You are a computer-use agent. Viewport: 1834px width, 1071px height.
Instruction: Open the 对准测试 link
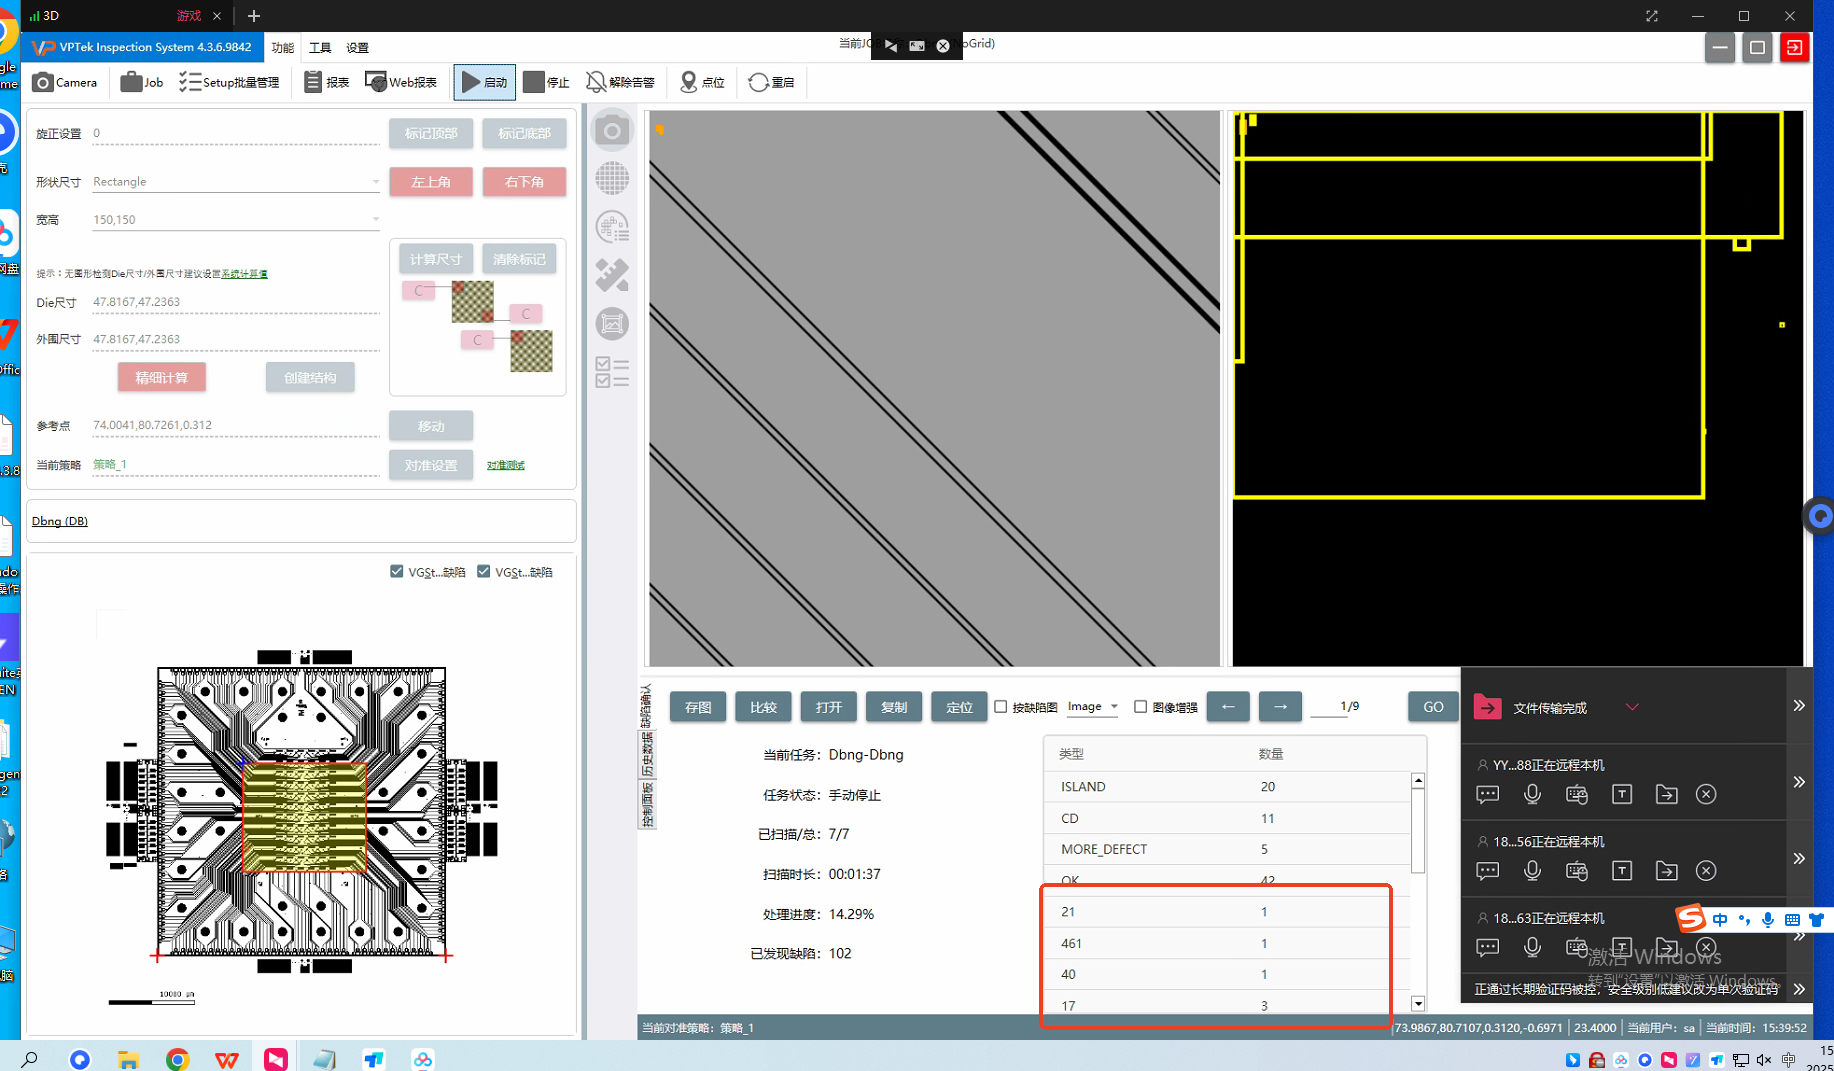[506, 465]
